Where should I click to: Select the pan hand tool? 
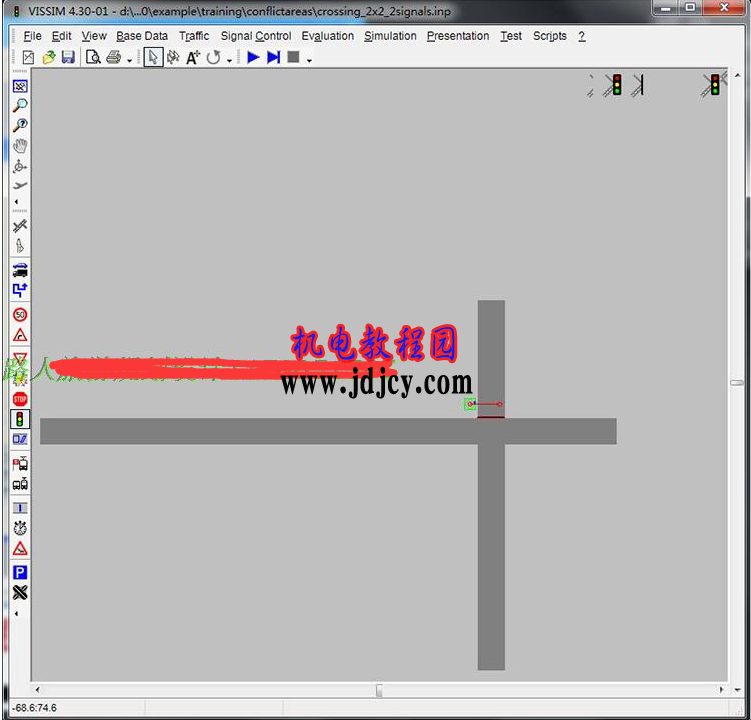coord(20,146)
